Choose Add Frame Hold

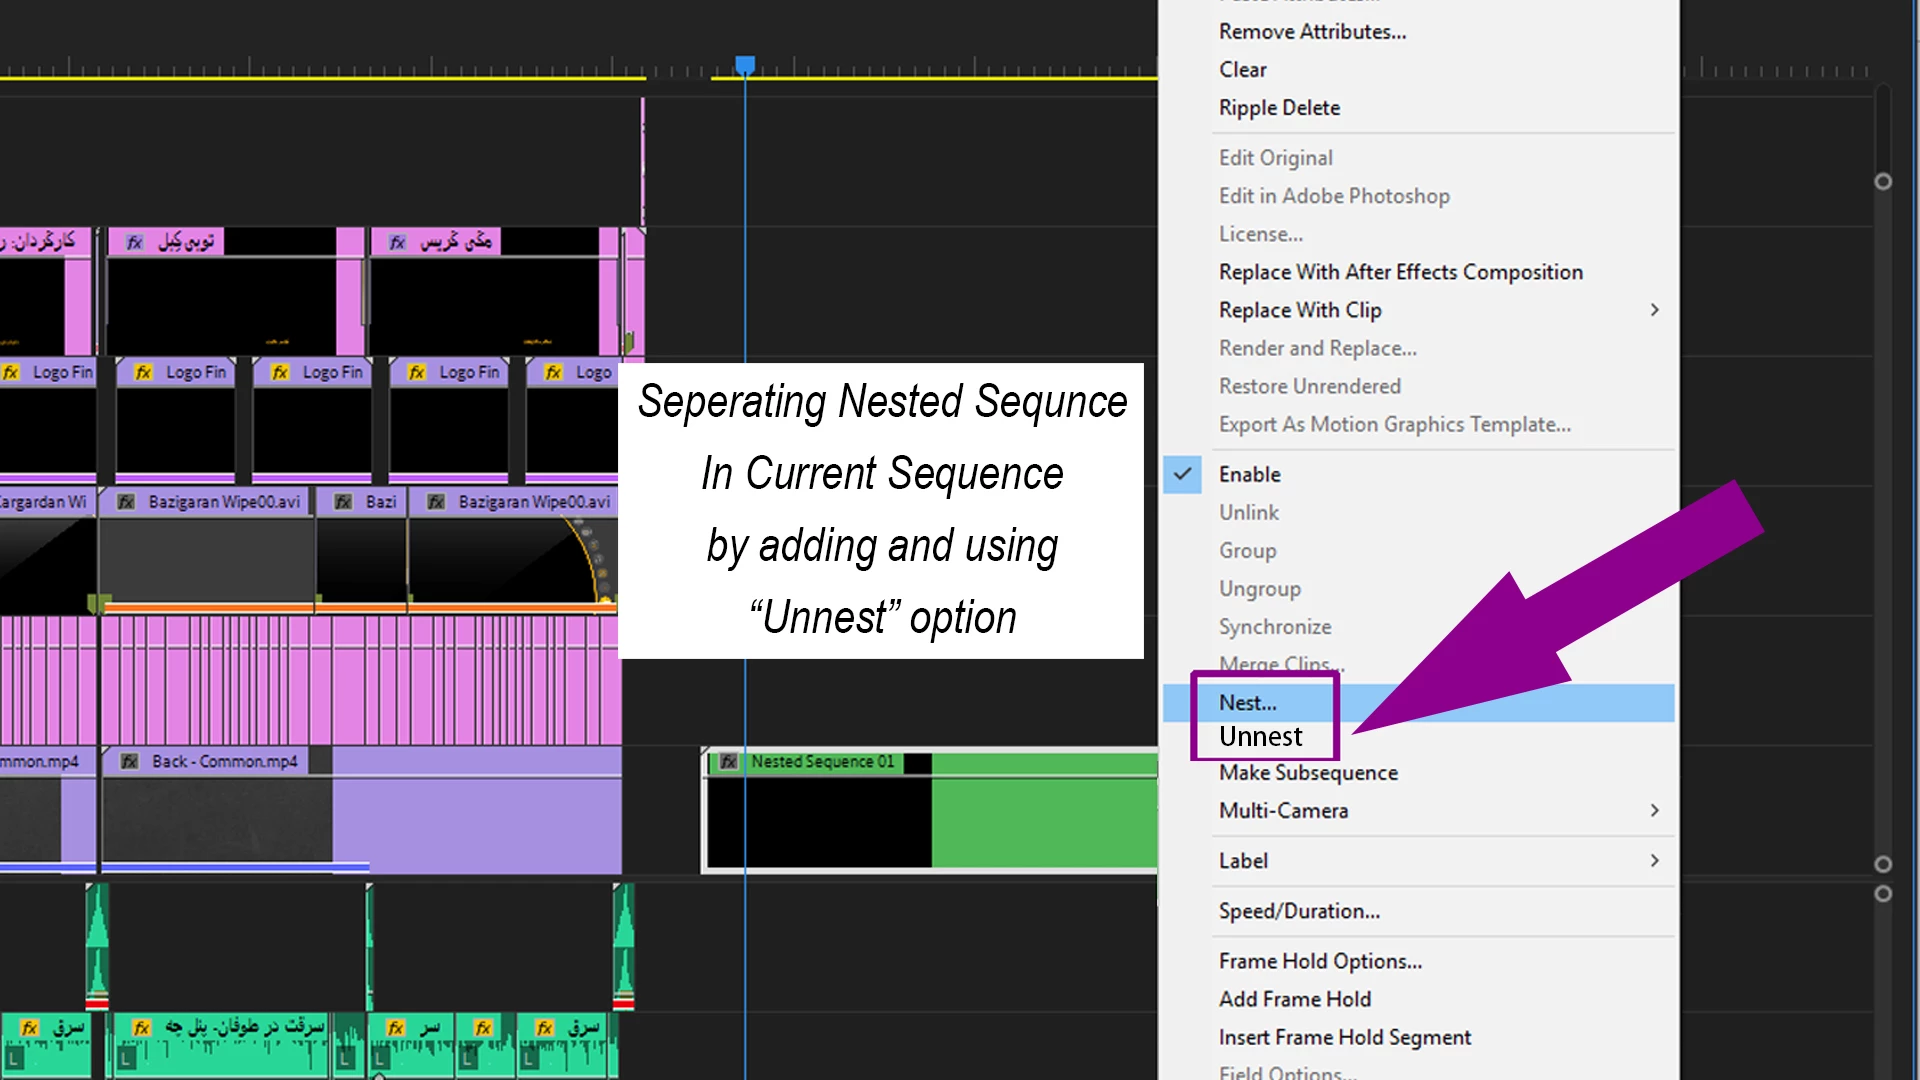tap(1294, 999)
